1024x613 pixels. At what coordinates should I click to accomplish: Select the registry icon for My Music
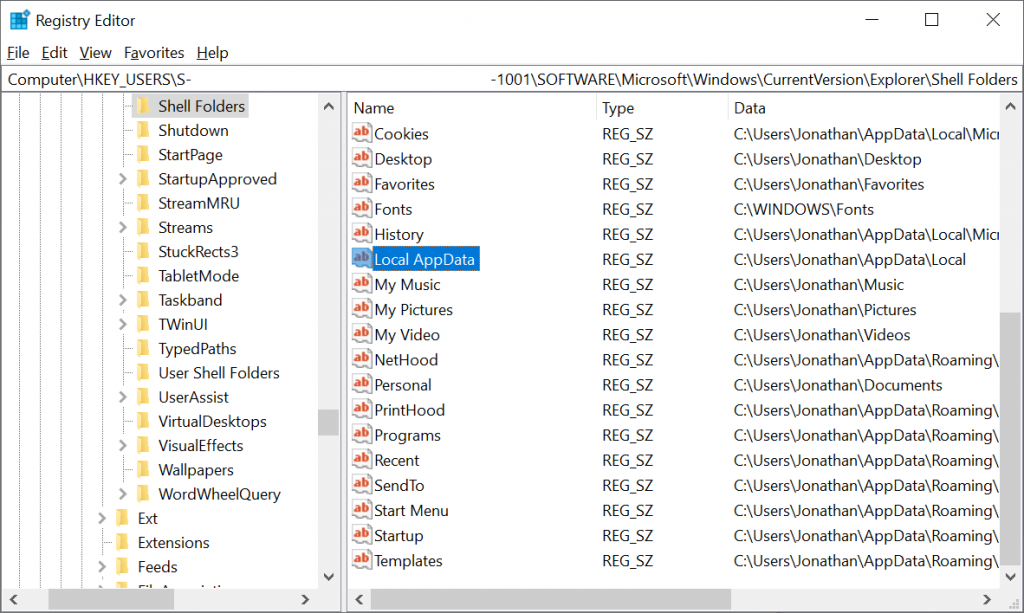[361, 284]
